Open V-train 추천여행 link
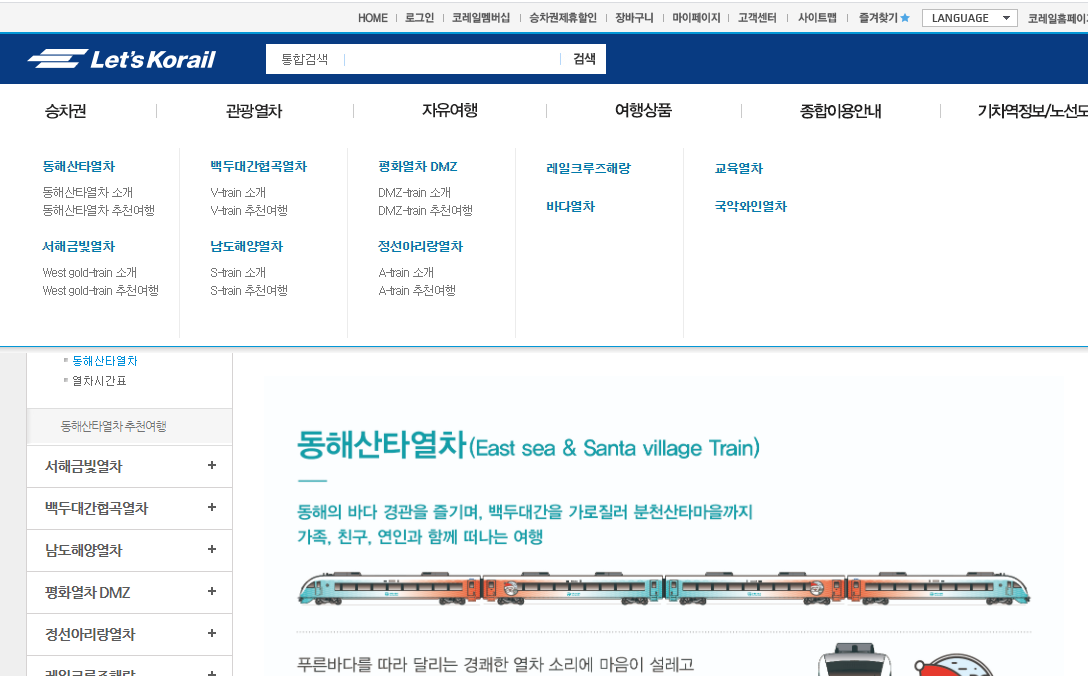The width and height of the screenshot is (1088, 676). [249, 210]
